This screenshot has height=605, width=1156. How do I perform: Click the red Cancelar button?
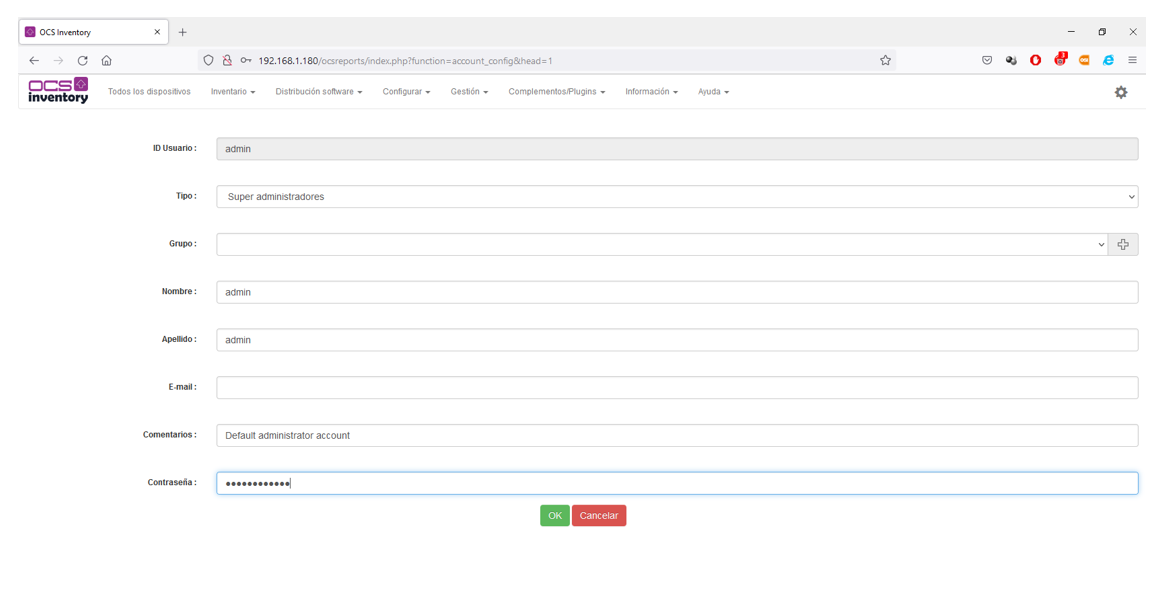pyautogui.click(x=599, y=516)
